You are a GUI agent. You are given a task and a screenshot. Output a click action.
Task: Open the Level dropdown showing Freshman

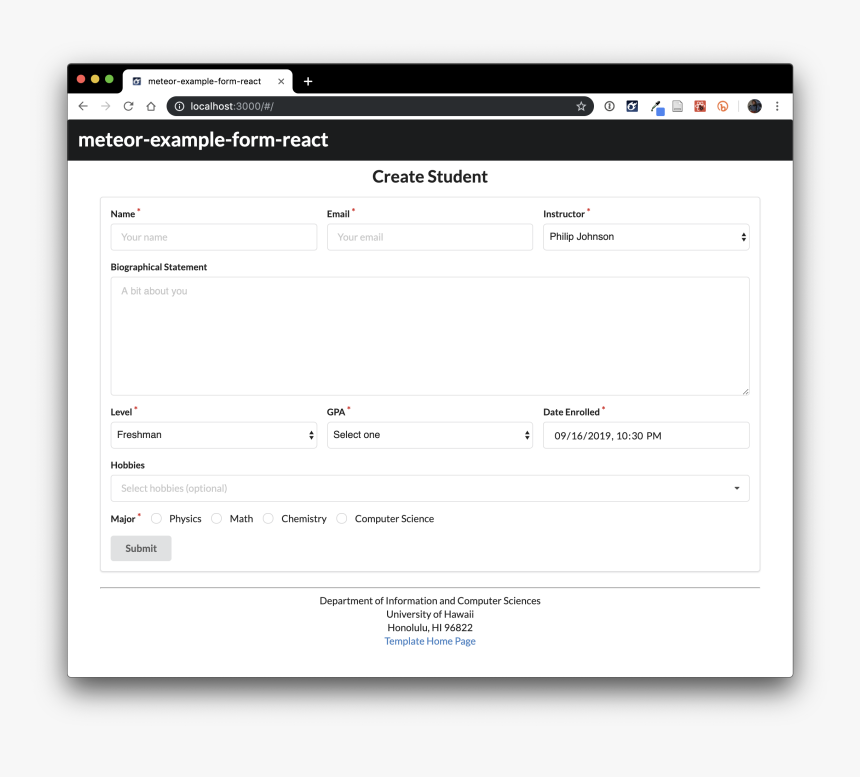point(214,435)
